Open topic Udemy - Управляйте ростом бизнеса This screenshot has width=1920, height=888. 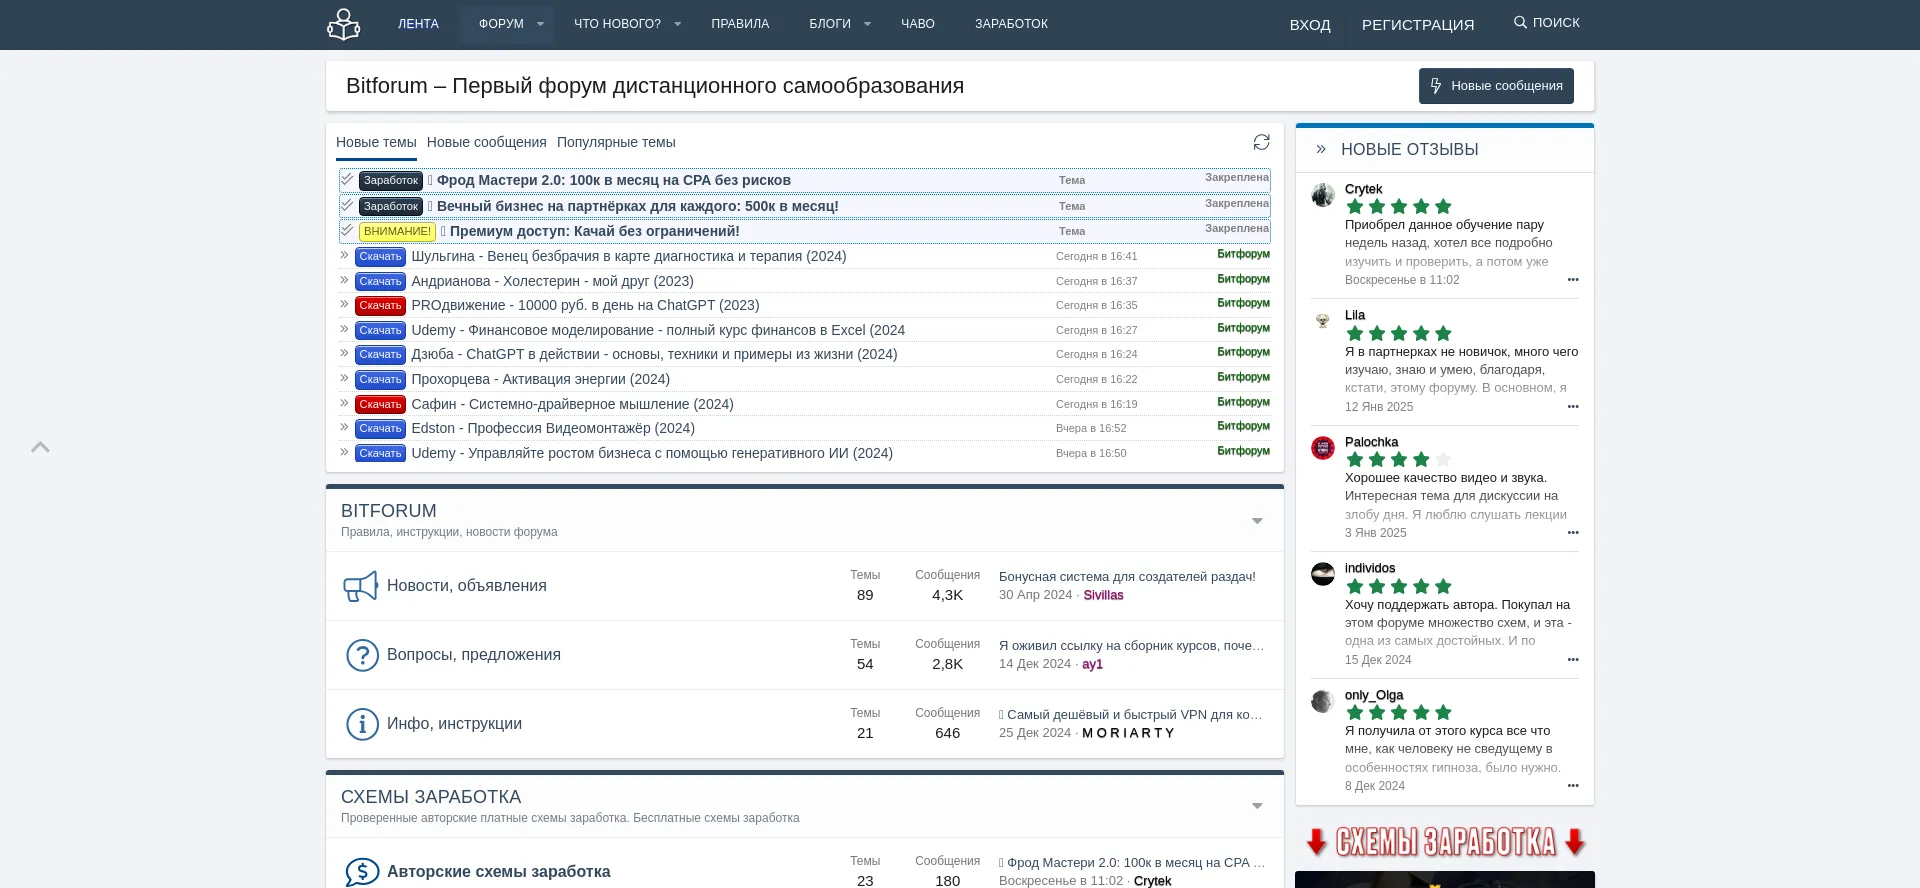(x=652, y=453)
